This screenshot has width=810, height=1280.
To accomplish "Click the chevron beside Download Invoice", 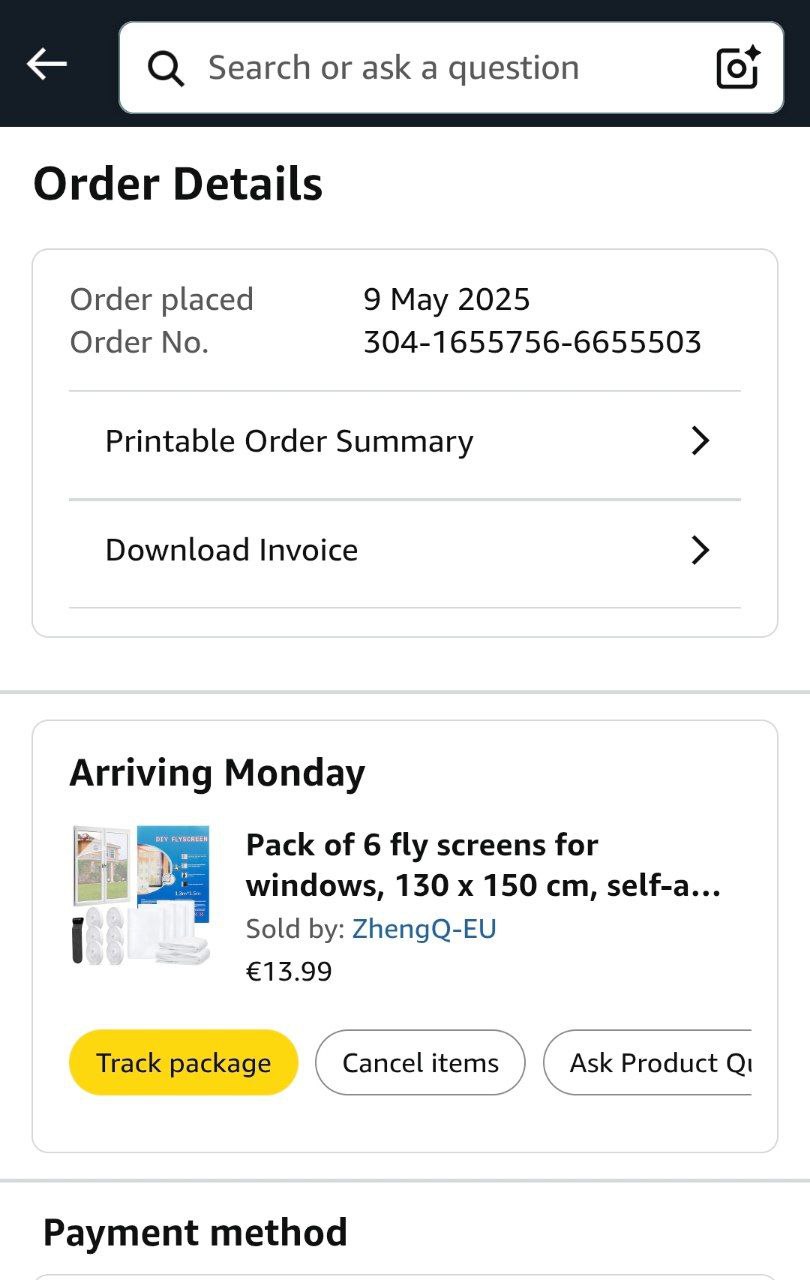I will pyautogui.click(x=700, y=550).
